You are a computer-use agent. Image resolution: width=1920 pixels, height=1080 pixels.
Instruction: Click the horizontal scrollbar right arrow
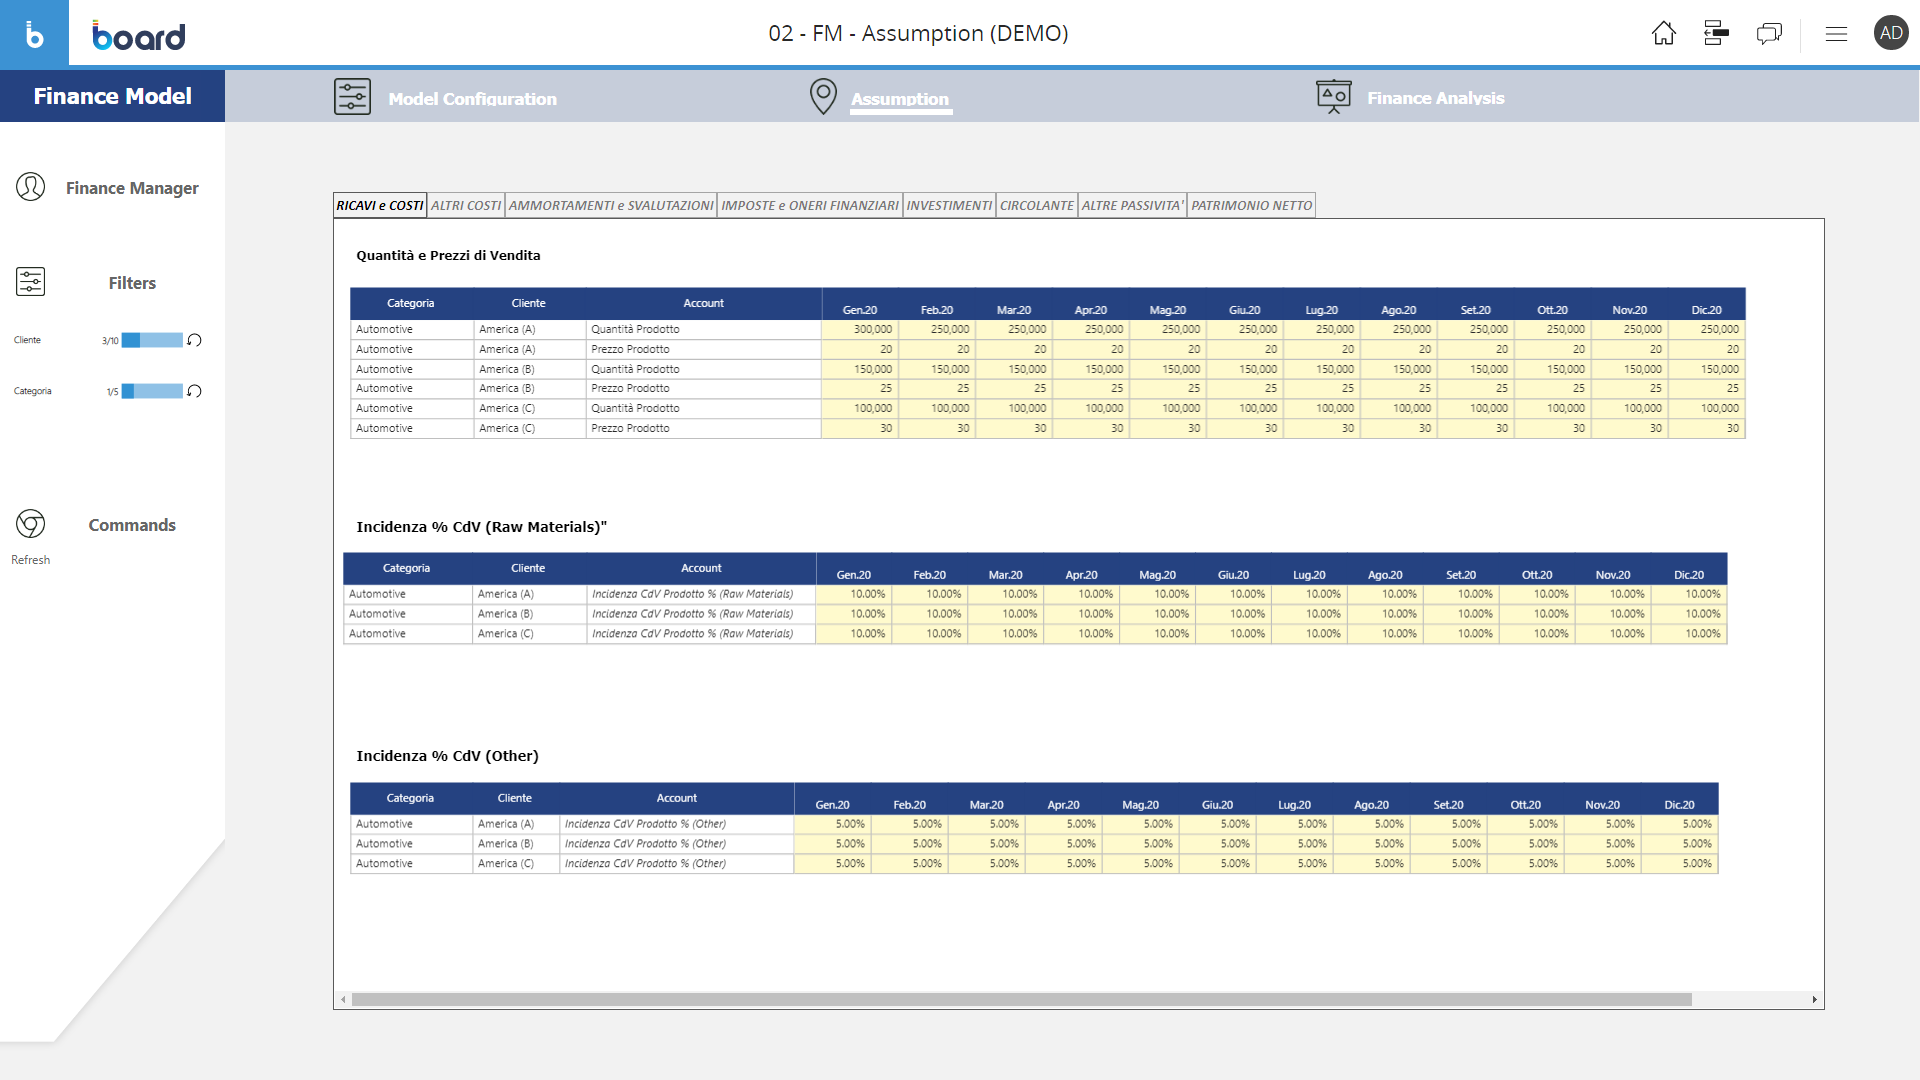pos(1814,999)
